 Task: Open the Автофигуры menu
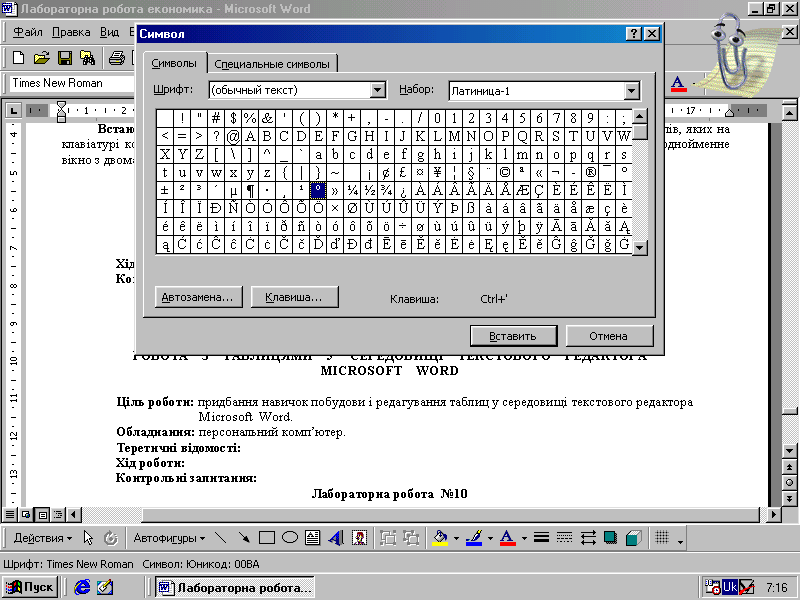tap(169, 538)
